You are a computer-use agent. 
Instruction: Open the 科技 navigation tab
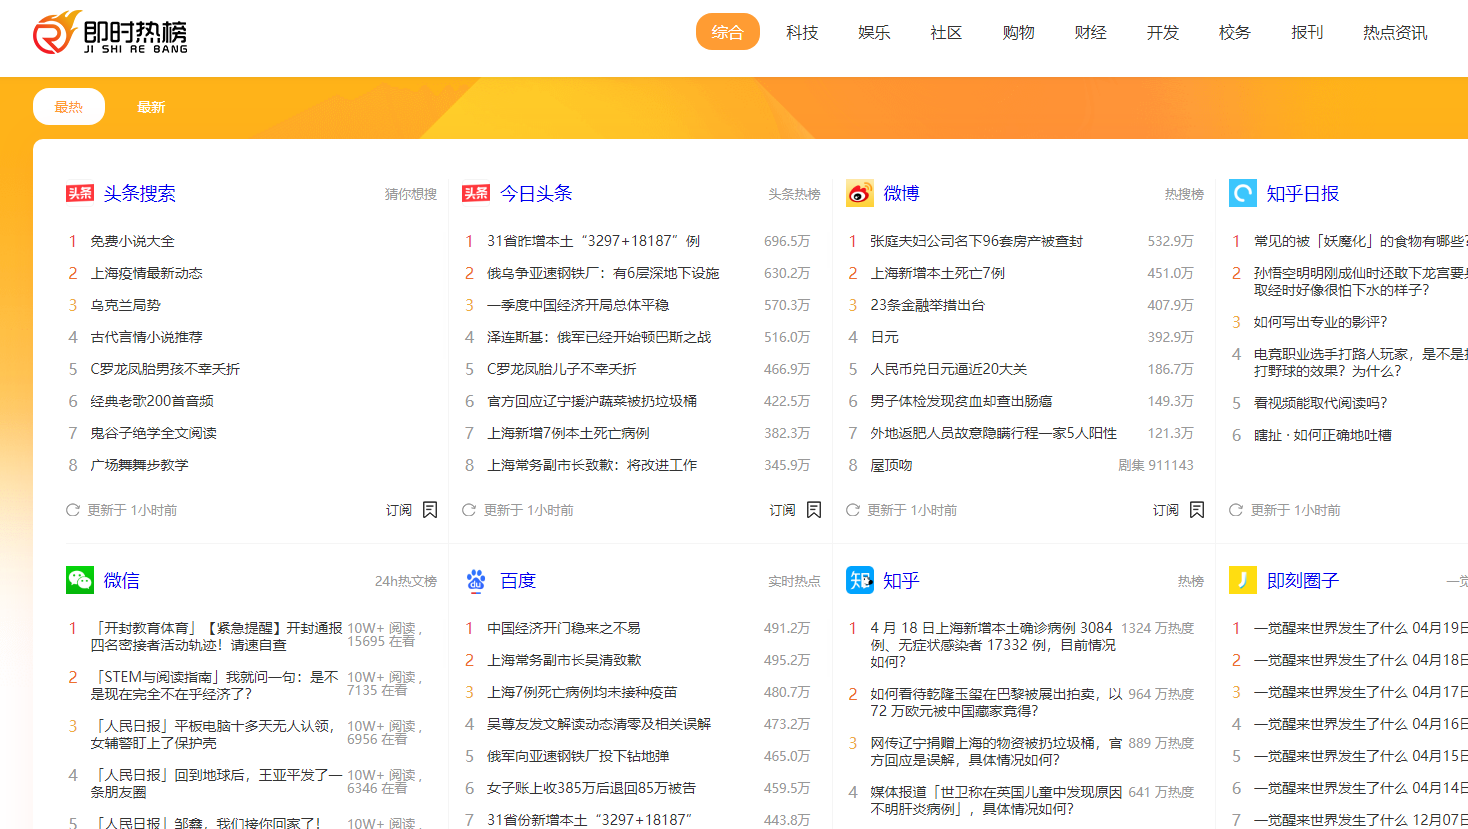(802, 32)
